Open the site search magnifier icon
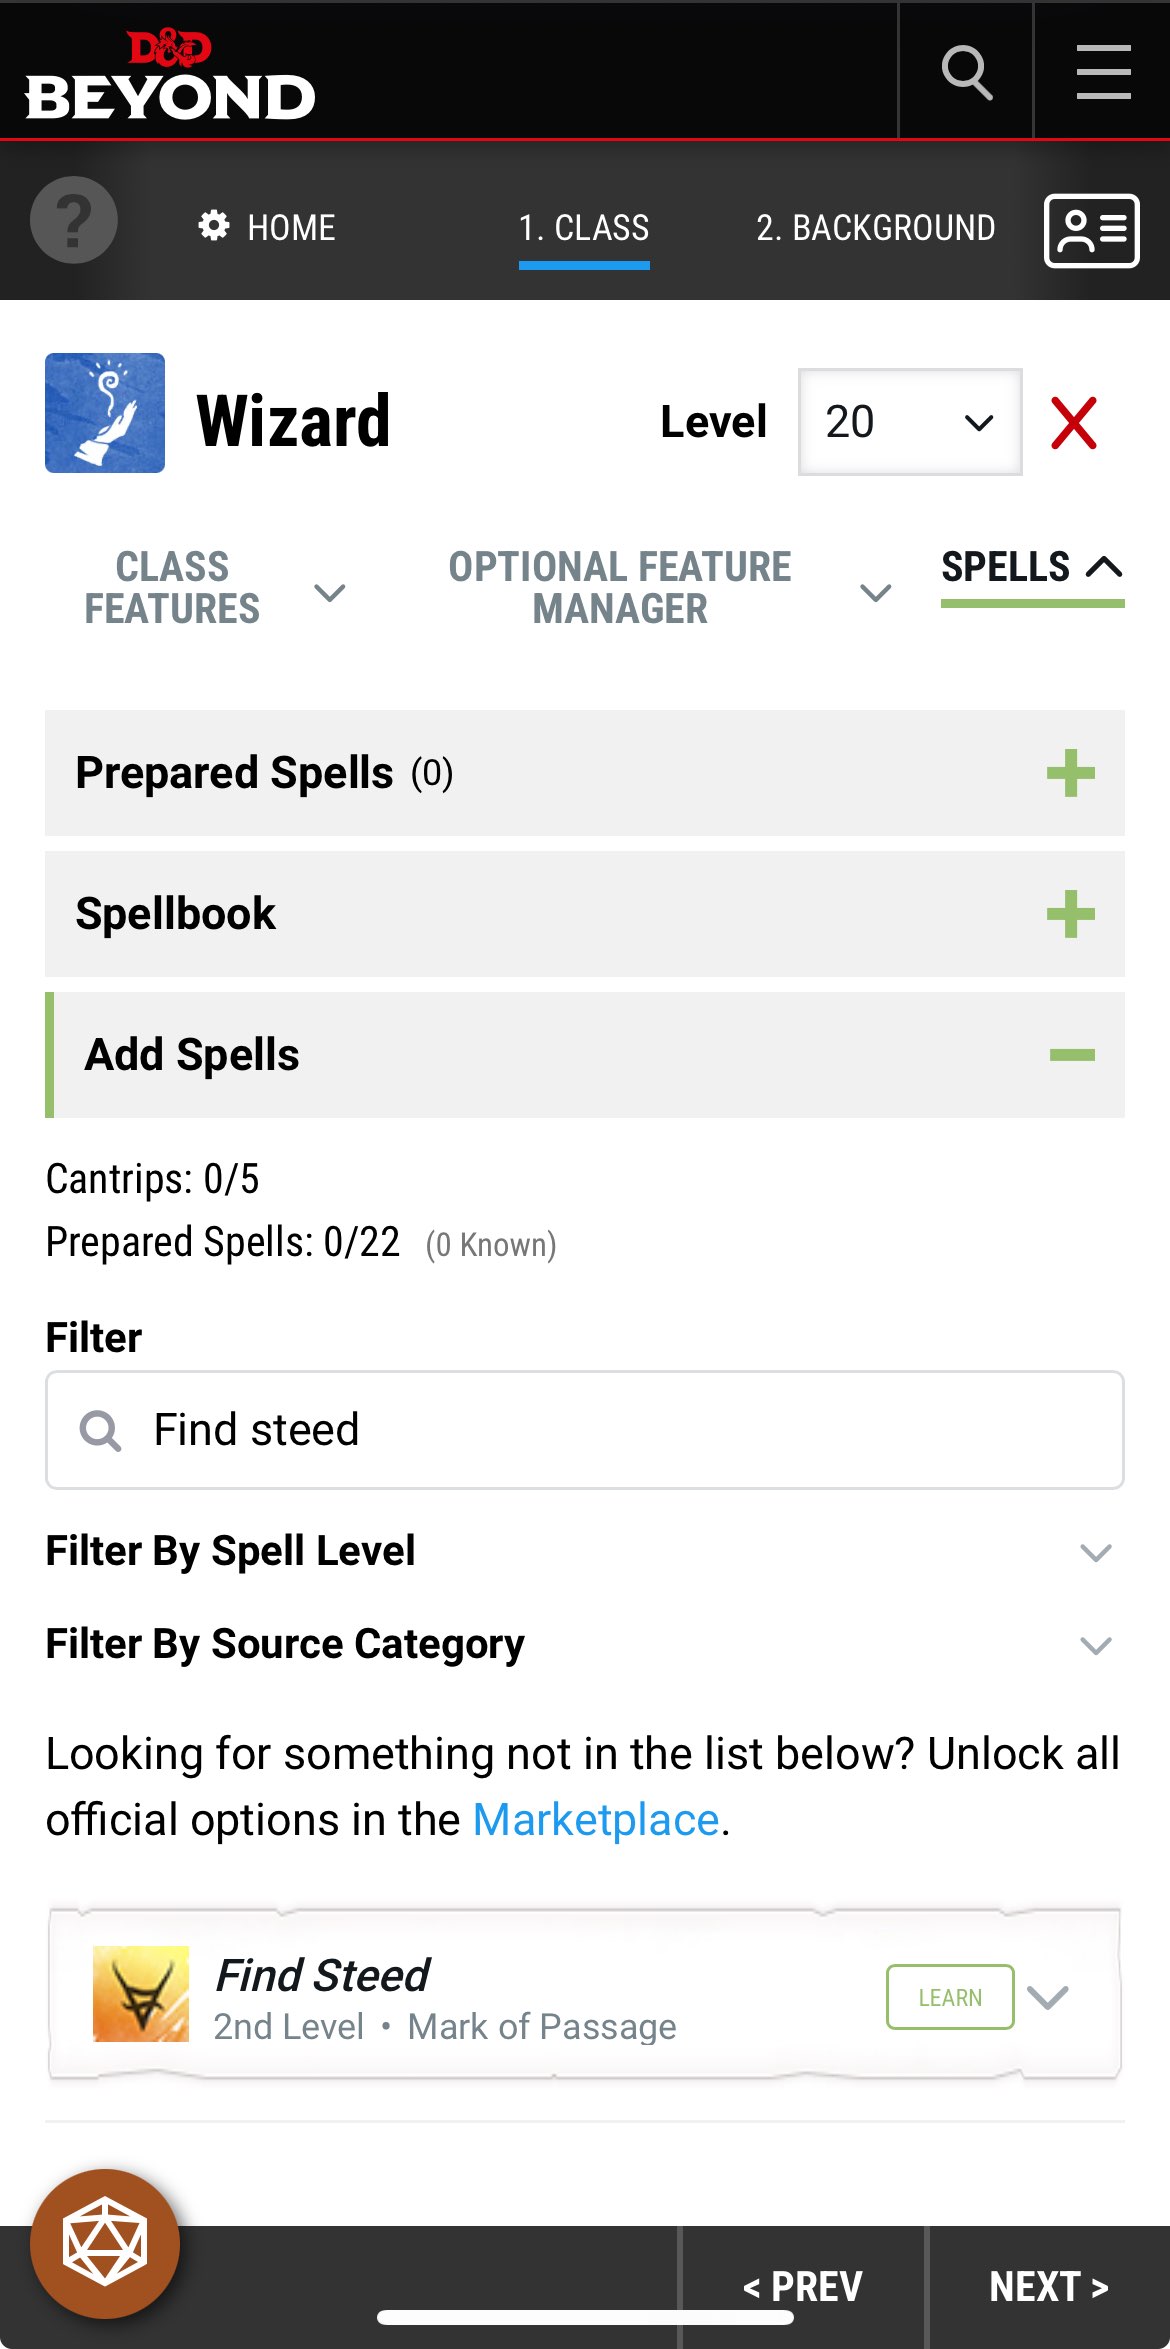The width and height of the screenshot is (1170, 2349). (x=966, y=72)
